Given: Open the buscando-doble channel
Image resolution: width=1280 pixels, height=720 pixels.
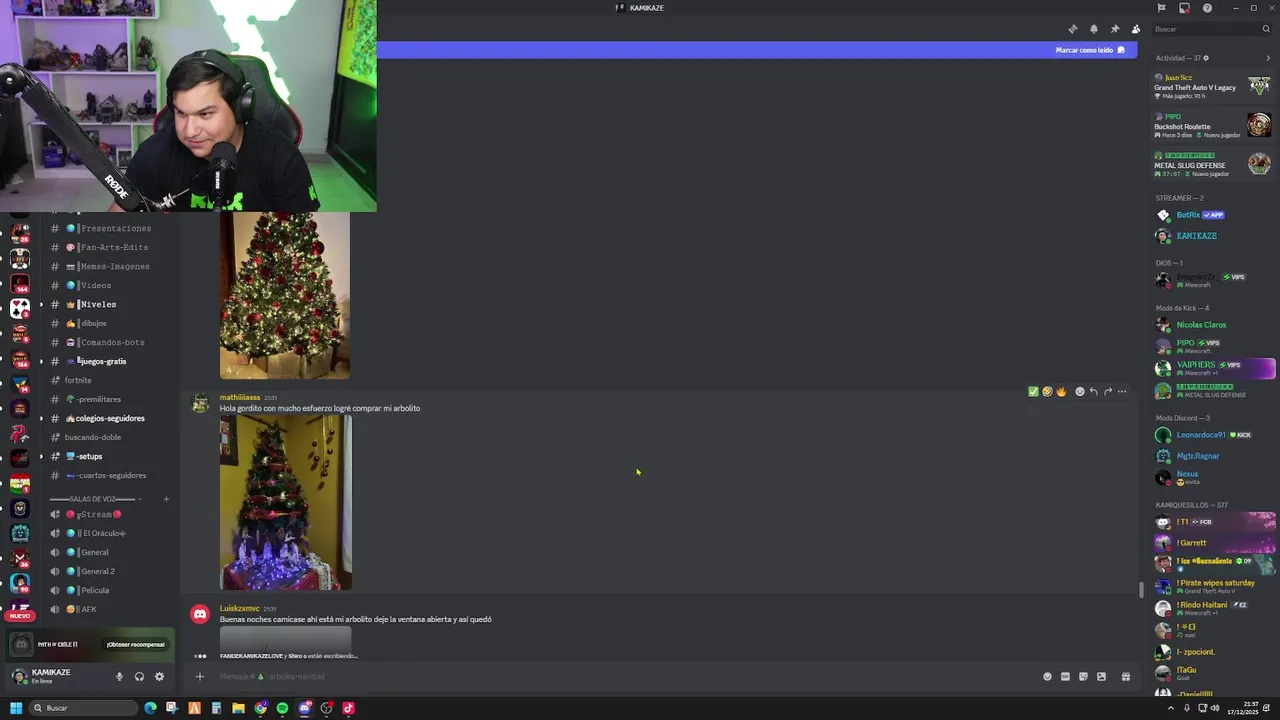Looking at the screenshot, I should 109,437.
